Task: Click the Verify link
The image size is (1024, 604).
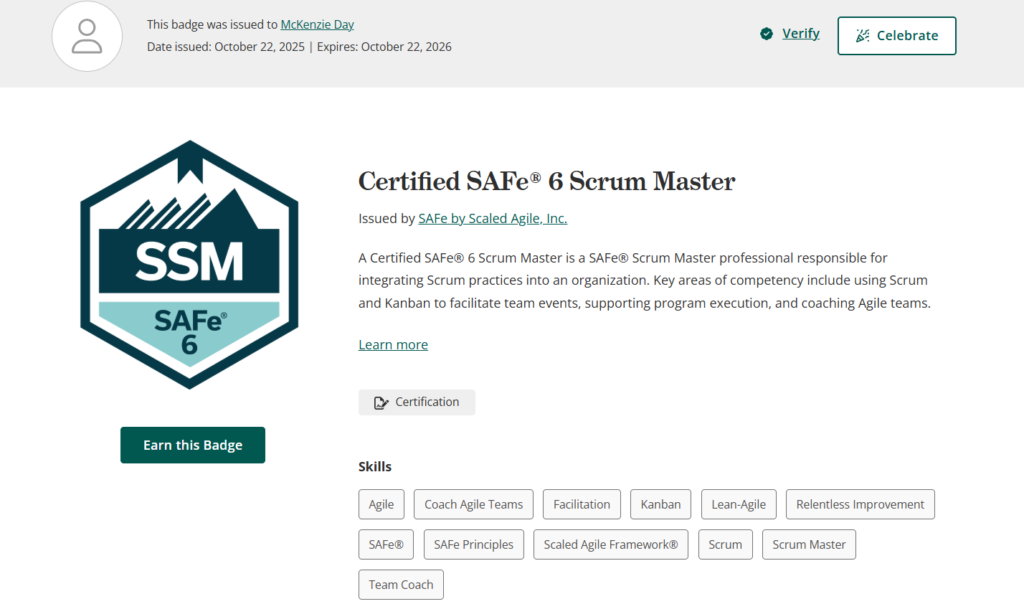Action: pos(800,34)
